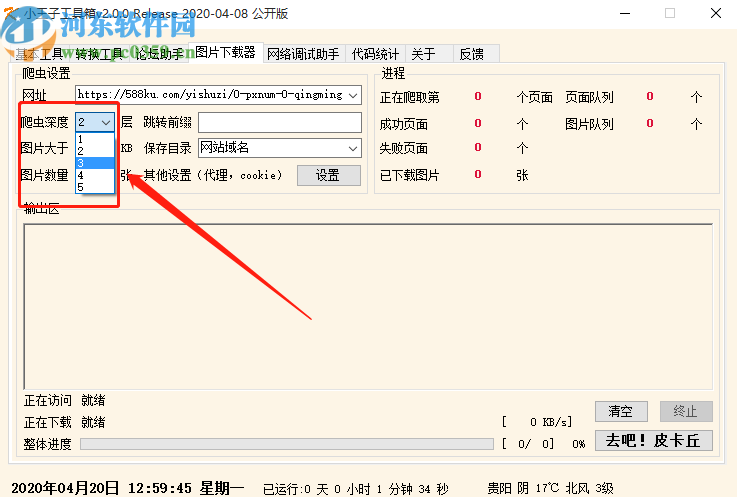Select the 图片下载器 tab
The image size is (737, 497).
click(x=226, y=52)
